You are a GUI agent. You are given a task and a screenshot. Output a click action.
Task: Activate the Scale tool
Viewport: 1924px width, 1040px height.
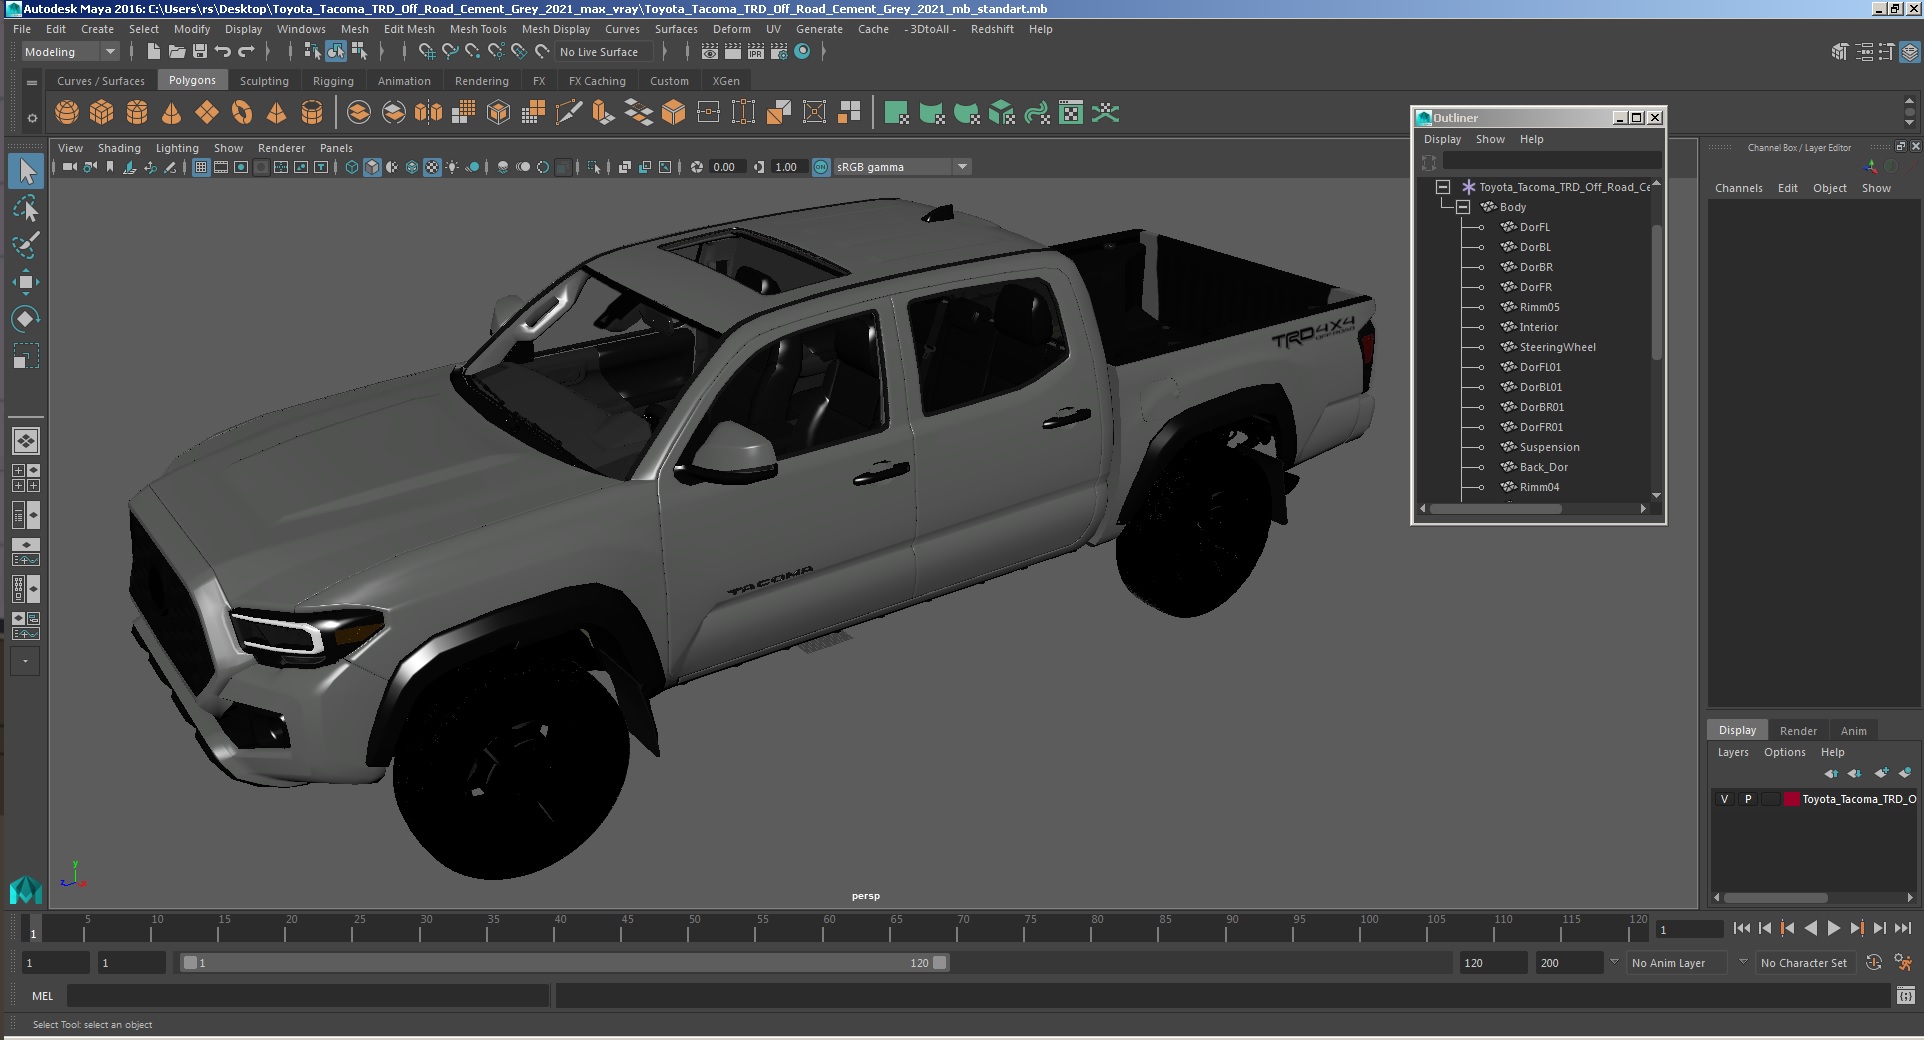click(x=26, y=356)
